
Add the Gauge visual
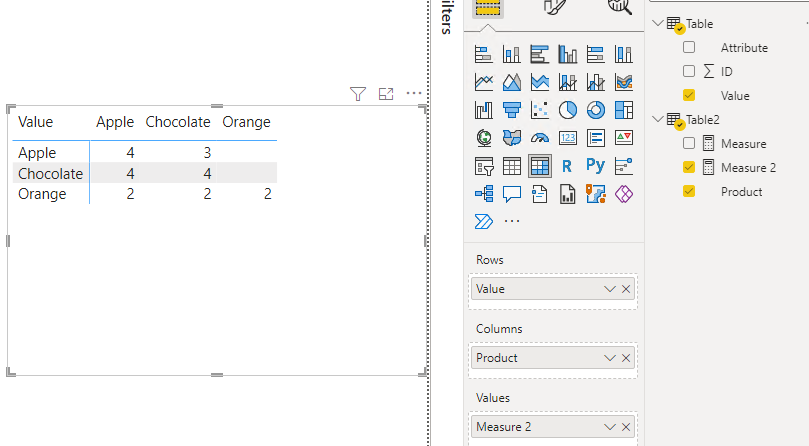540,138
